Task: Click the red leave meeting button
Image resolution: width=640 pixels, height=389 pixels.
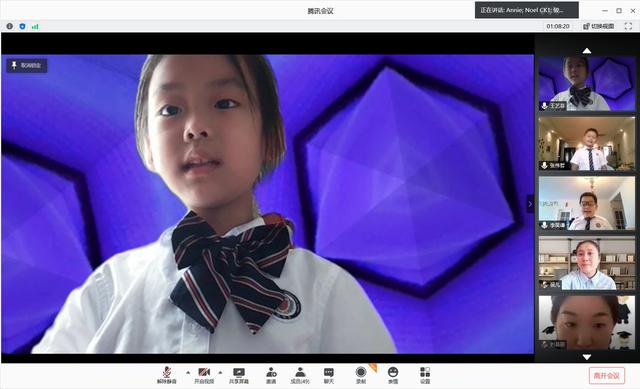Action: 607,376
